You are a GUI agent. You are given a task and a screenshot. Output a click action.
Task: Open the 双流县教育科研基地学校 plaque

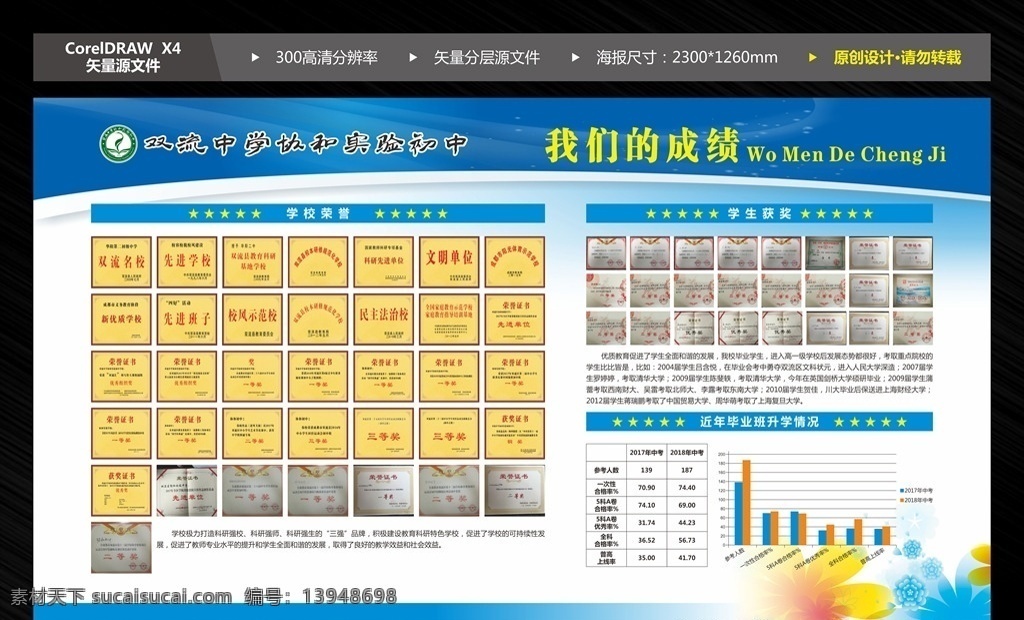click(x=253, y=262)
